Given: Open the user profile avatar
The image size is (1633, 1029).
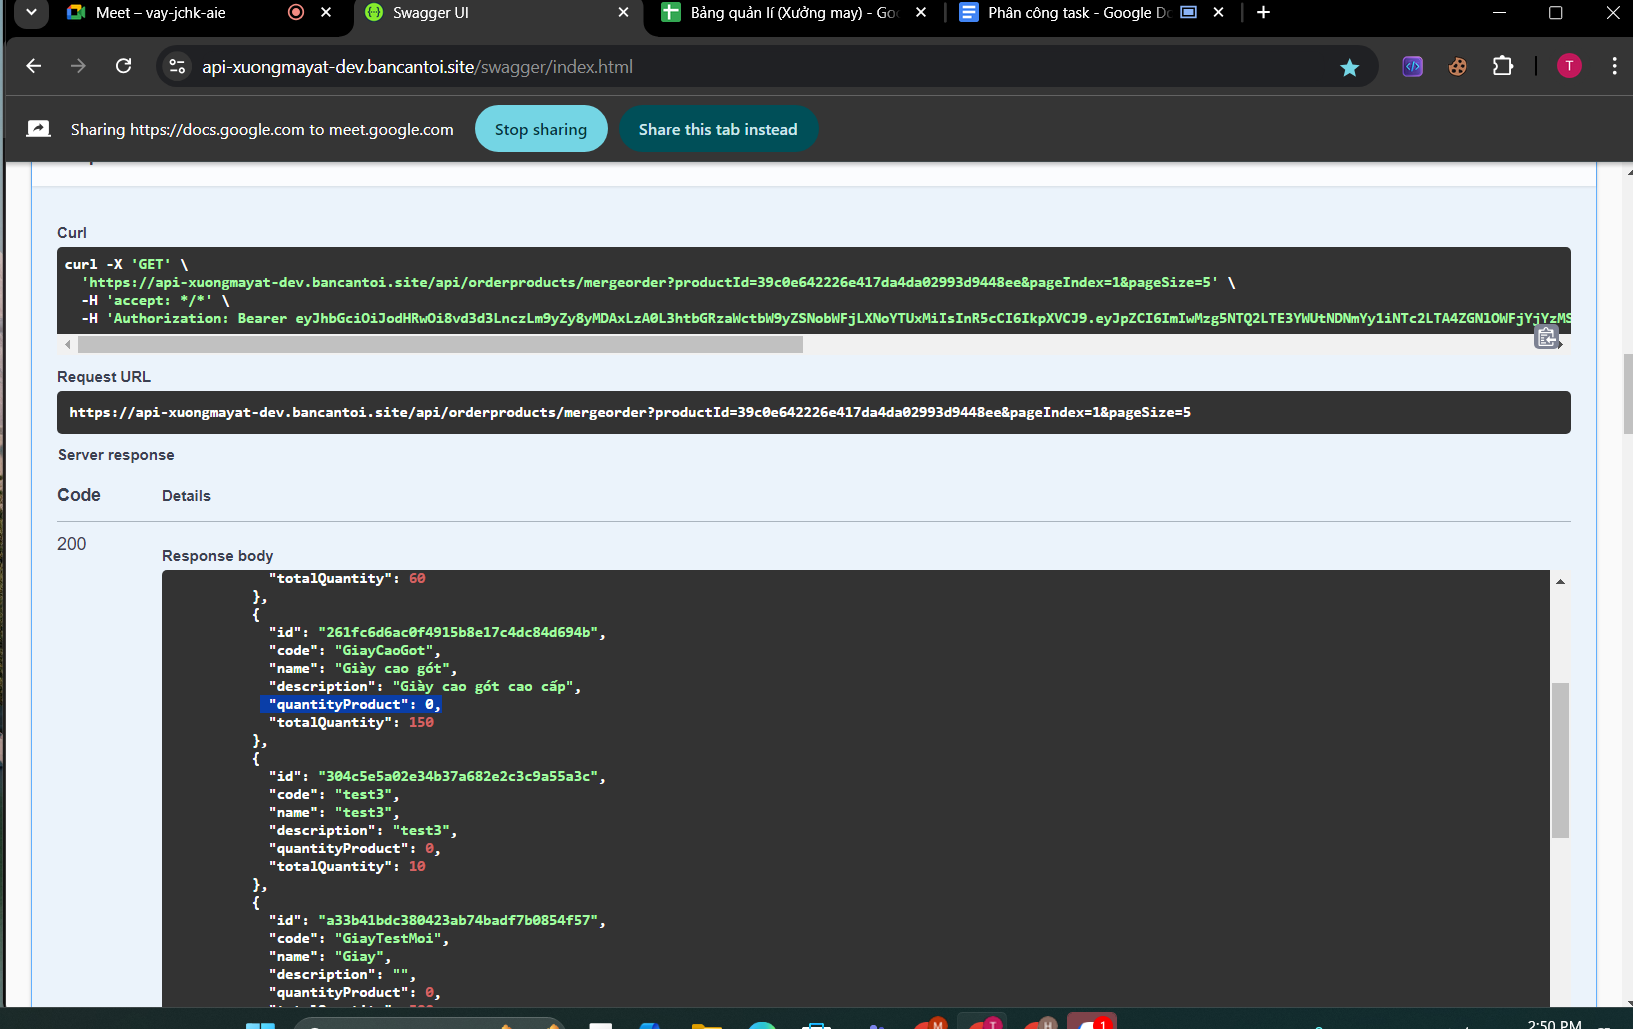Looking at the screenshot, I should [x=1568, y=67].
